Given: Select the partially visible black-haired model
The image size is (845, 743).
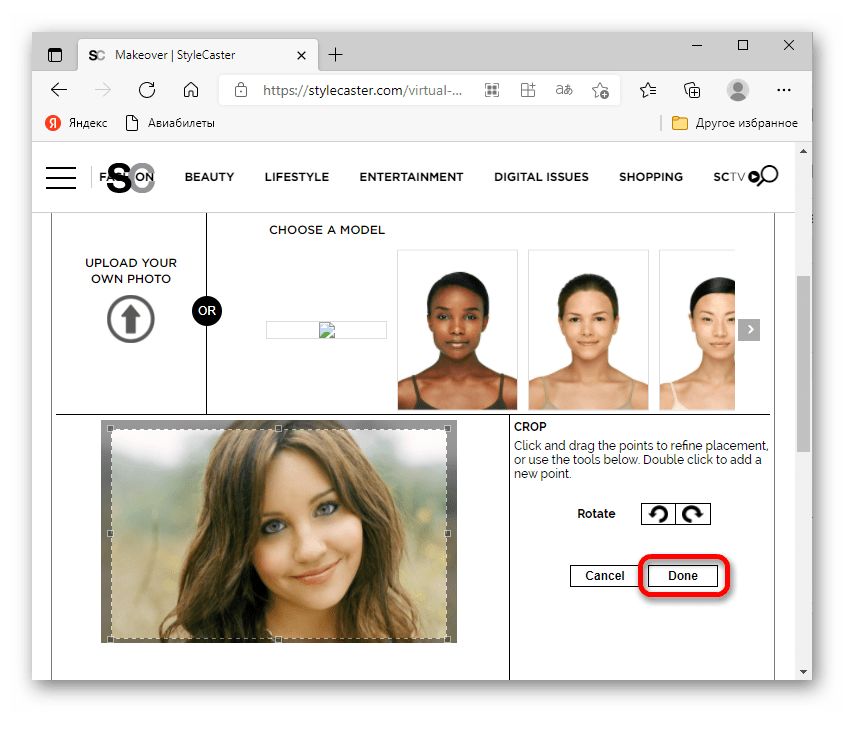Looking at the screenshot, I should click(697, 330).
